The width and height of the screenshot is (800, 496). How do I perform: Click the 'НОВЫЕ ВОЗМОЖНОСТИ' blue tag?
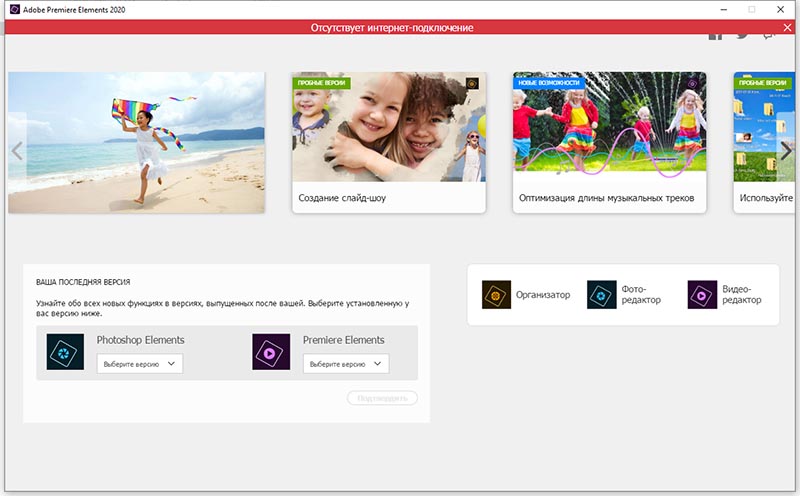(549, 83)
